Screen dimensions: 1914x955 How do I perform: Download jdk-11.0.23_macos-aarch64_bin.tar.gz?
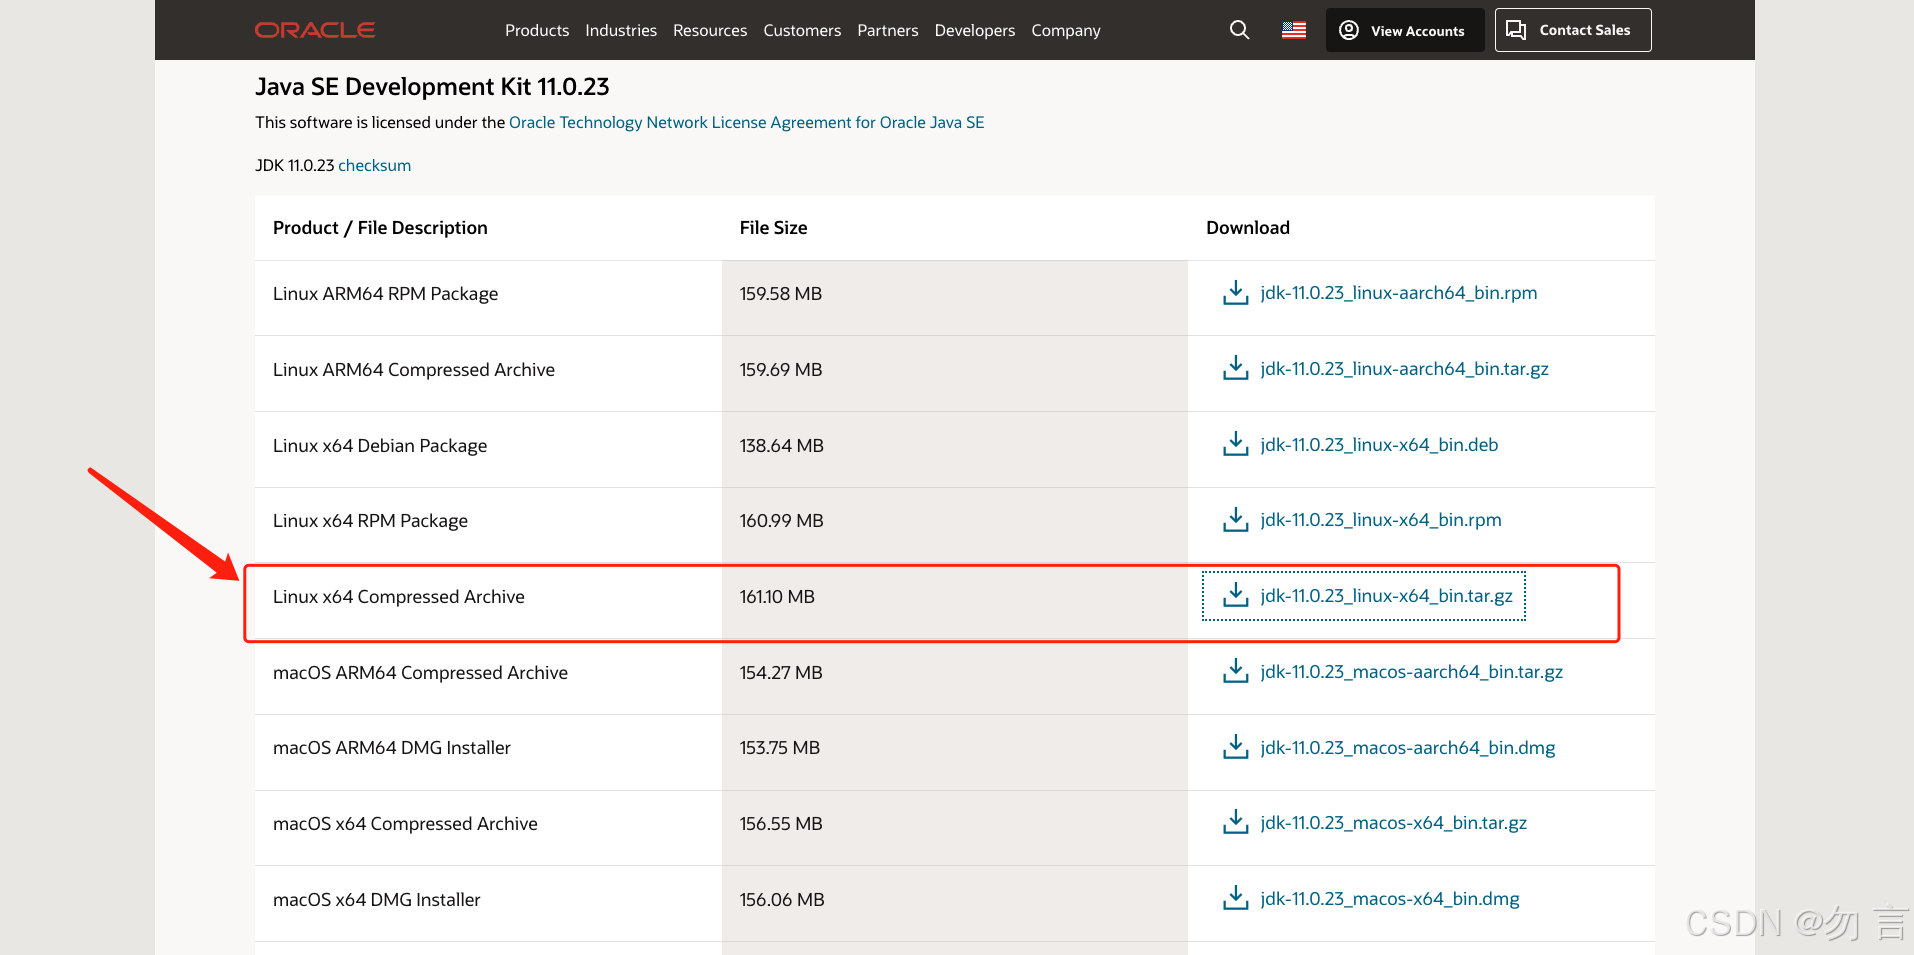1412,672
